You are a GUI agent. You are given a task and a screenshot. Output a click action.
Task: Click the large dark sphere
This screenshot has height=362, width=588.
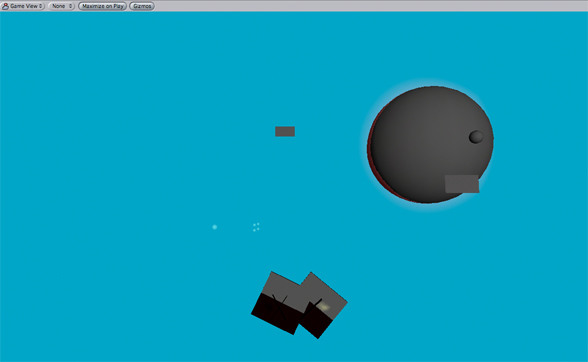430,145
